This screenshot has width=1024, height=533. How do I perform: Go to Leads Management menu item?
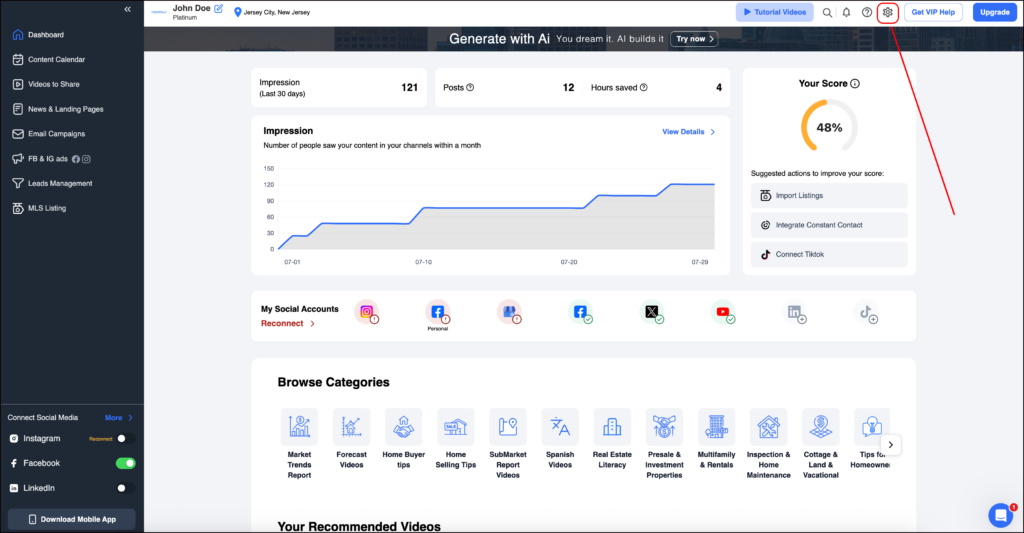(60, 184)
